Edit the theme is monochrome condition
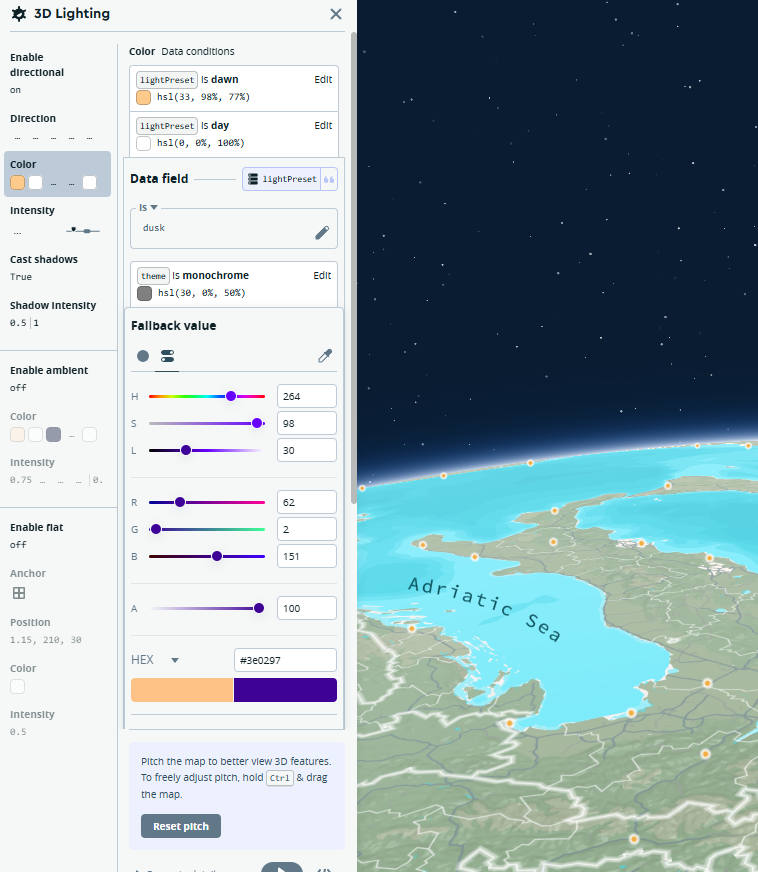This screenshot has height=872, width=758. click(322, 275)
